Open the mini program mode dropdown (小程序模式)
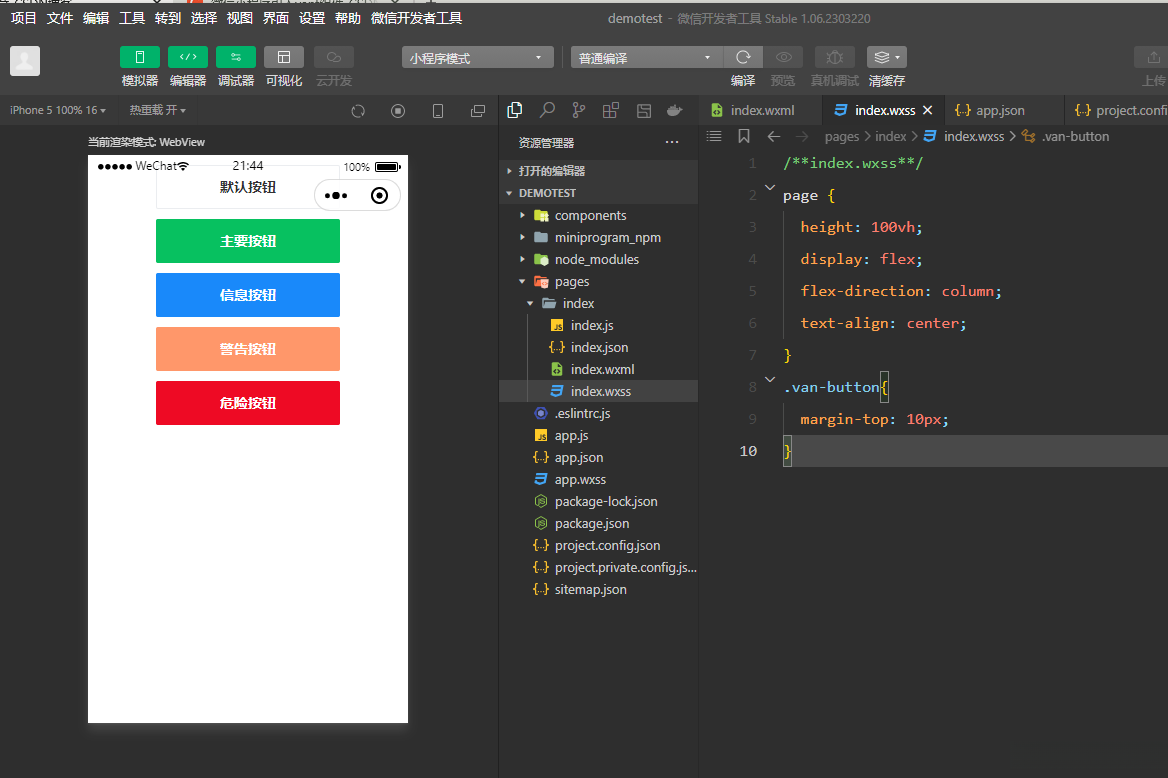This screenshot has width=1168, height=778. coord(478,58)
